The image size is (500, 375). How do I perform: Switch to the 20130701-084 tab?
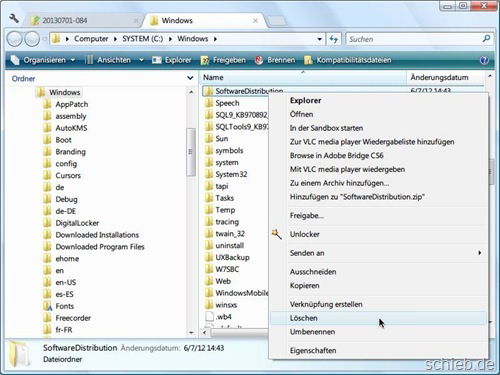[x=83, y=21]
